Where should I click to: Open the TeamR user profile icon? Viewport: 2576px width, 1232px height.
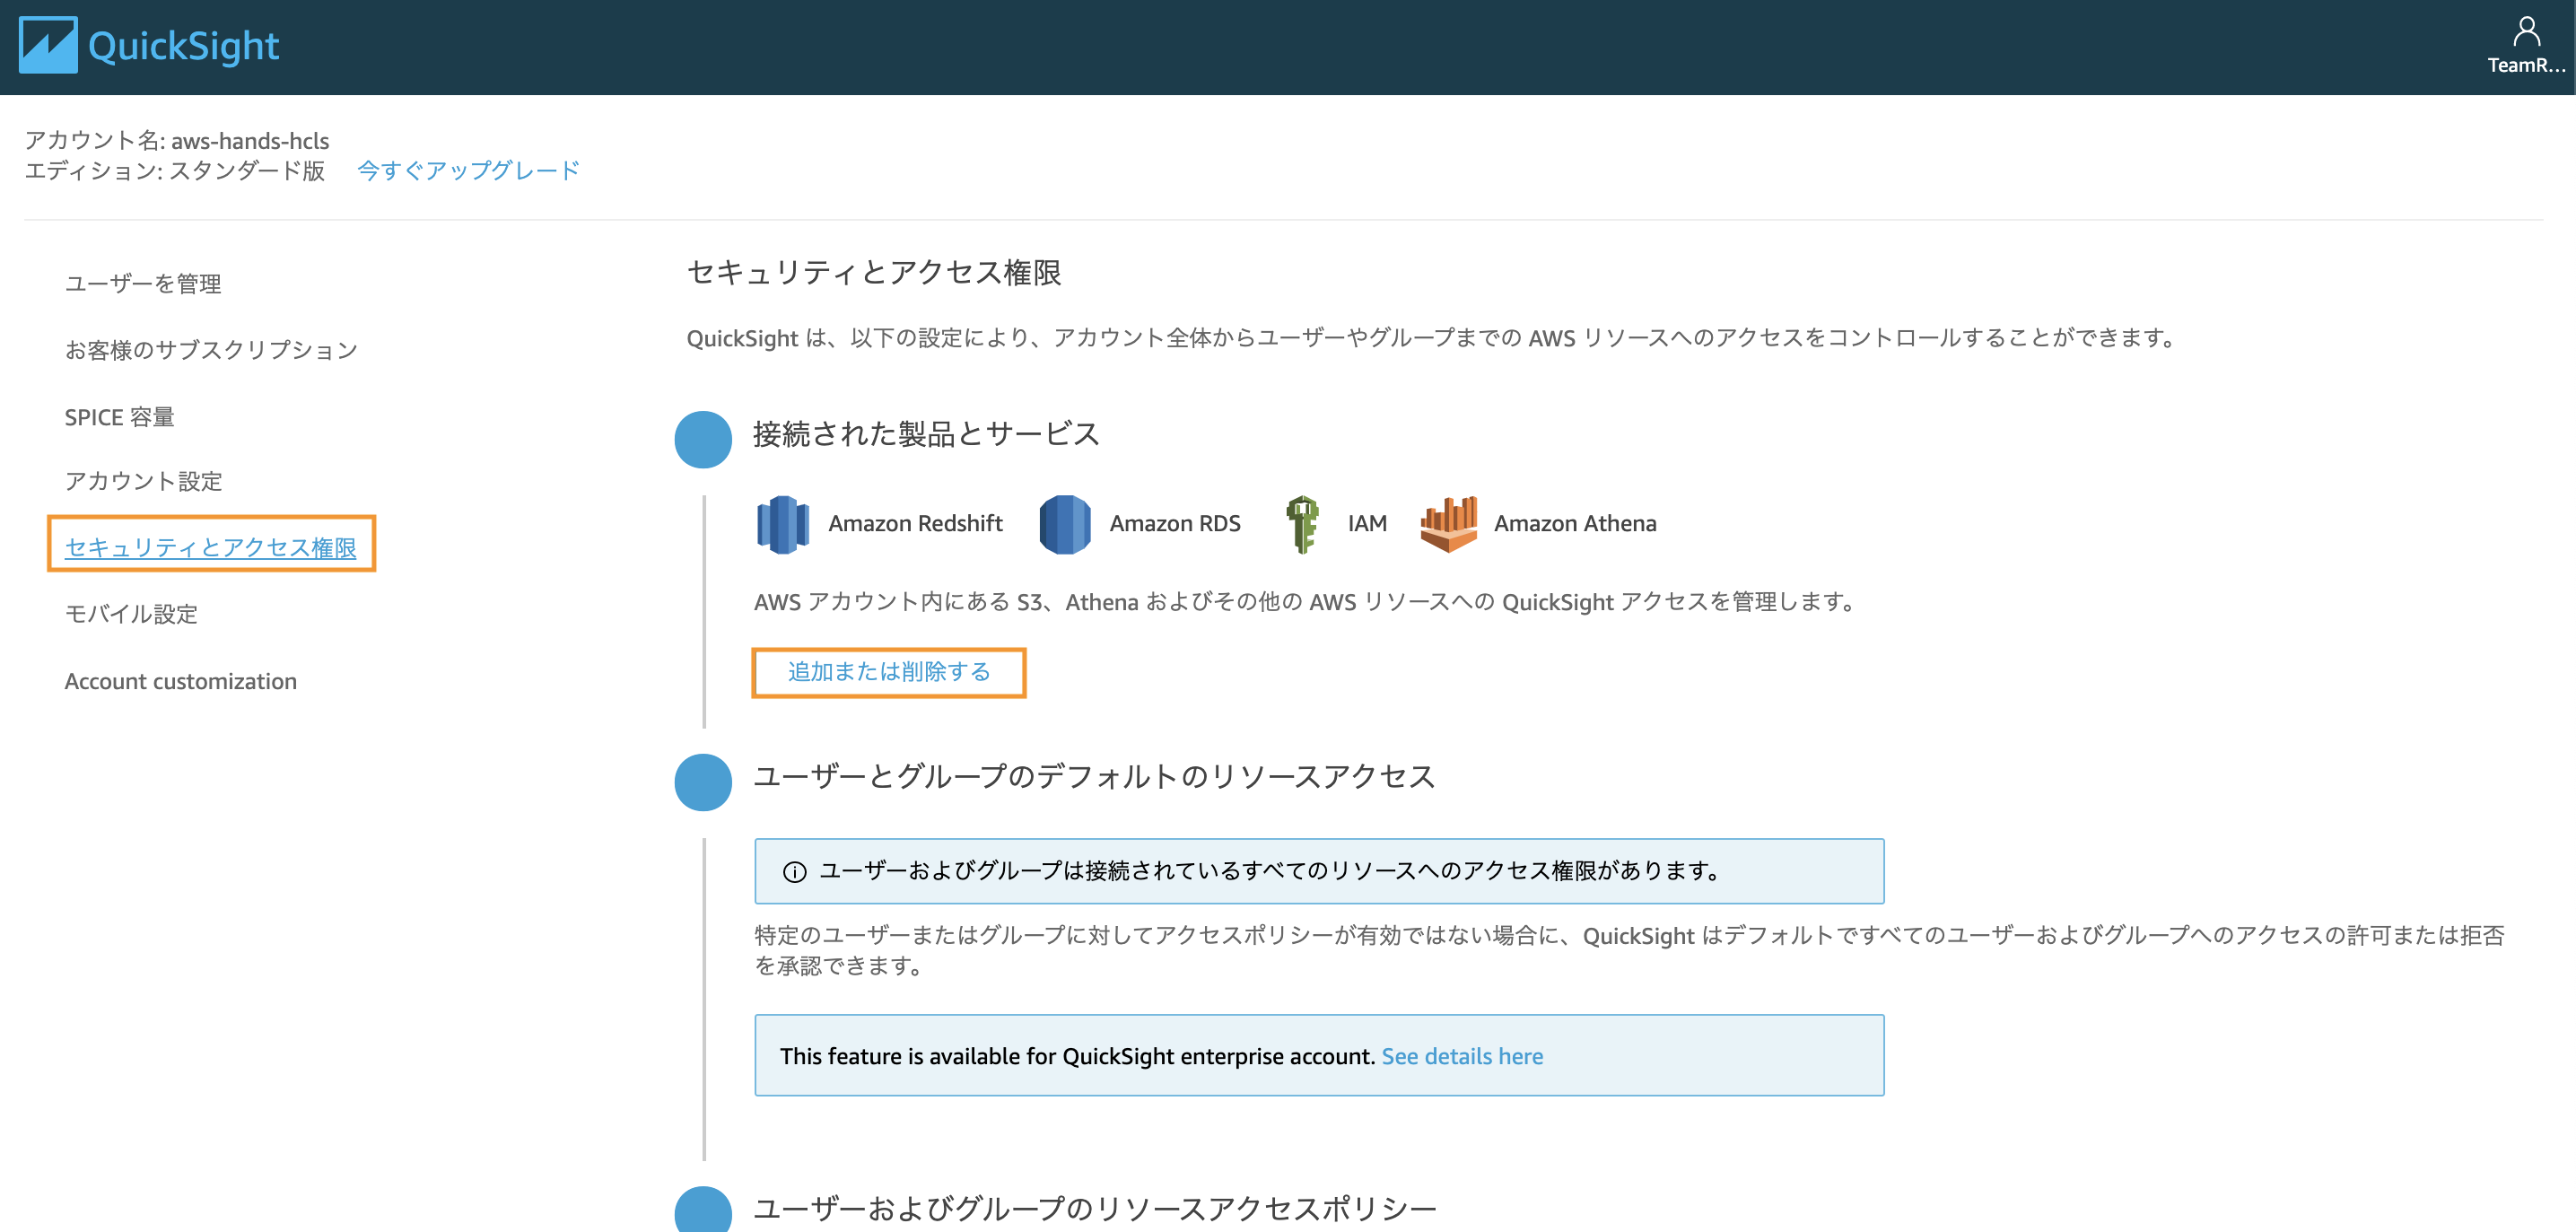click(2526, 33)
